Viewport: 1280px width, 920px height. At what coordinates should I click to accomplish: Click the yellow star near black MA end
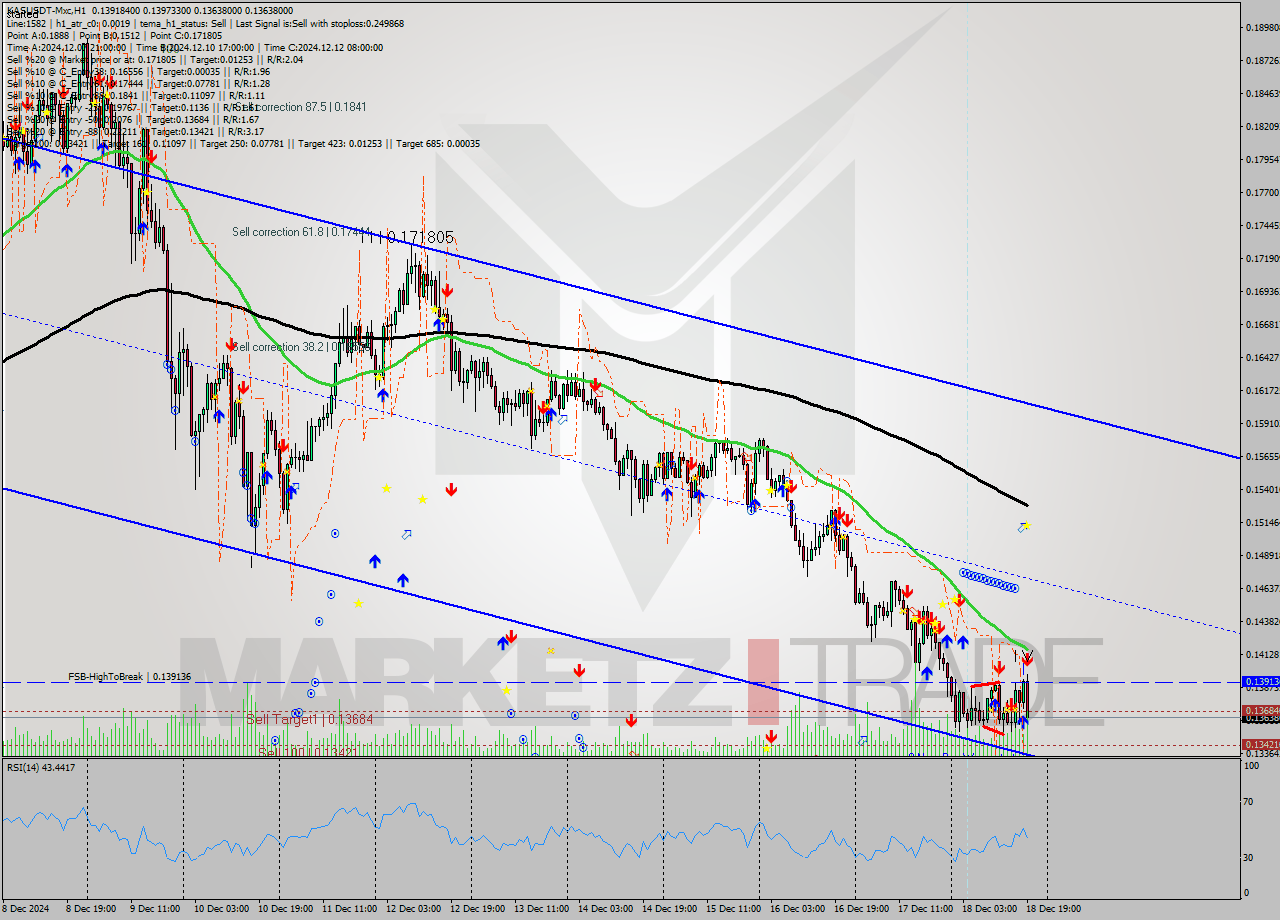click(1027, 525)
